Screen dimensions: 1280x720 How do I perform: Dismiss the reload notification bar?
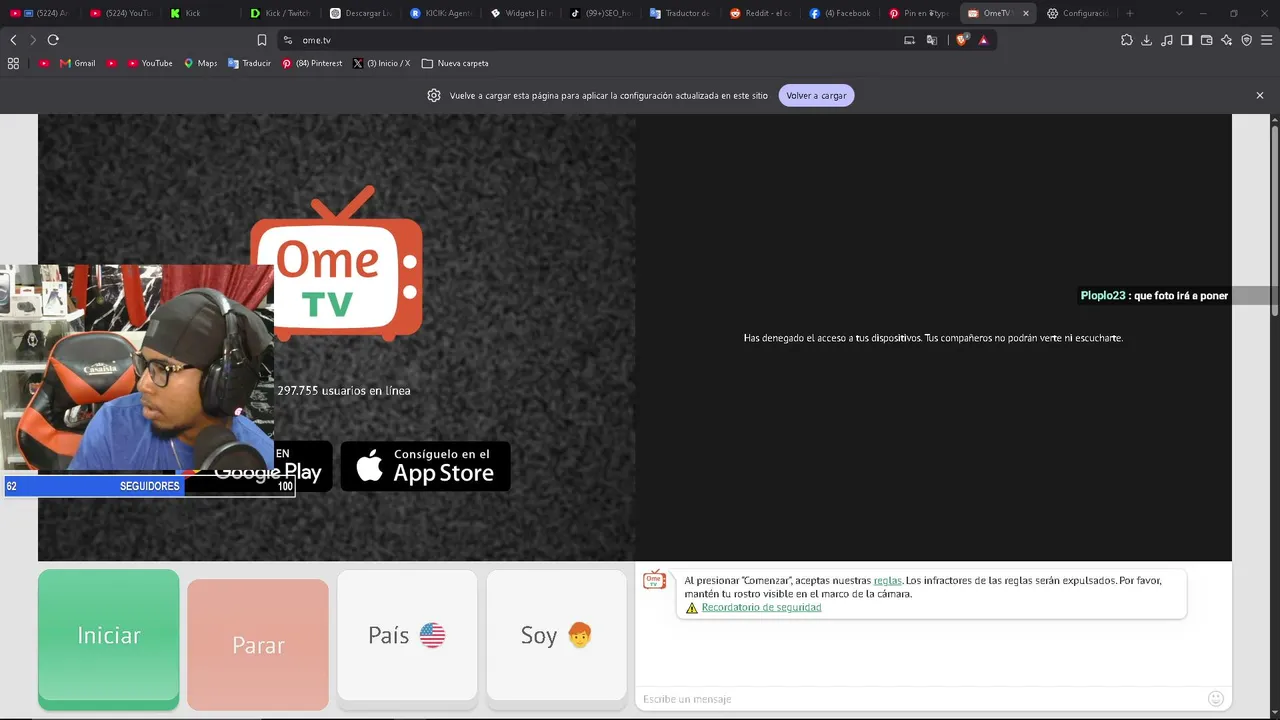click(1260, 96)
